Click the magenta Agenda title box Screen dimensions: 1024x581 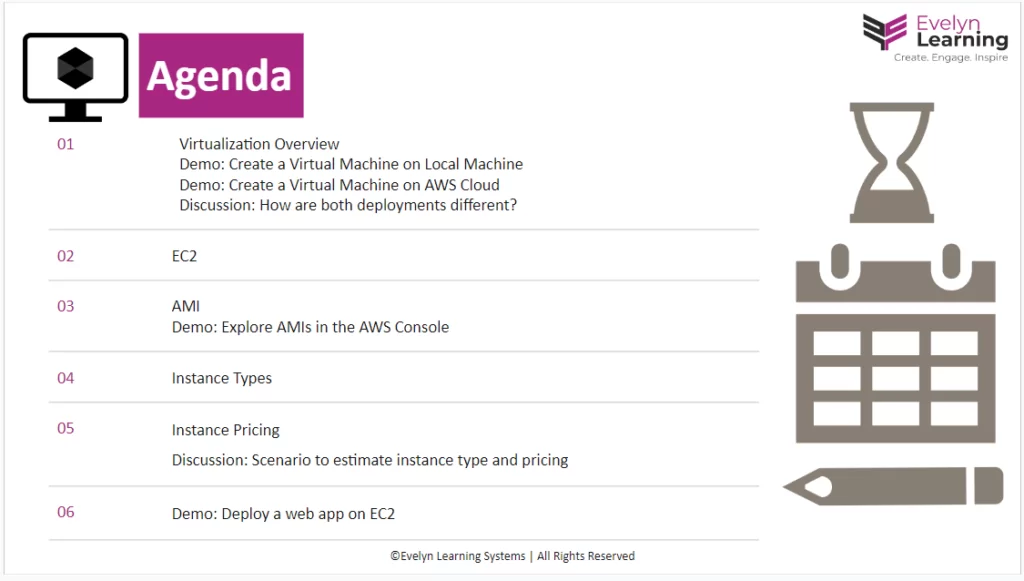tap(221, 76)
